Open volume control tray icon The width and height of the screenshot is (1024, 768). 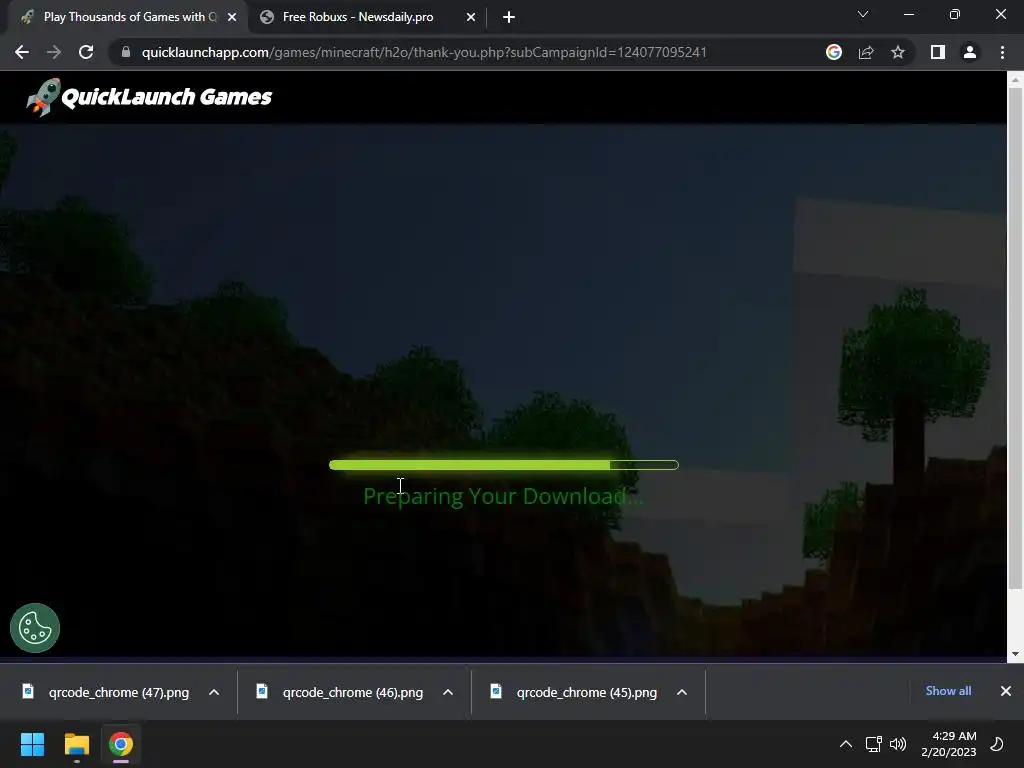click(898, 744)
